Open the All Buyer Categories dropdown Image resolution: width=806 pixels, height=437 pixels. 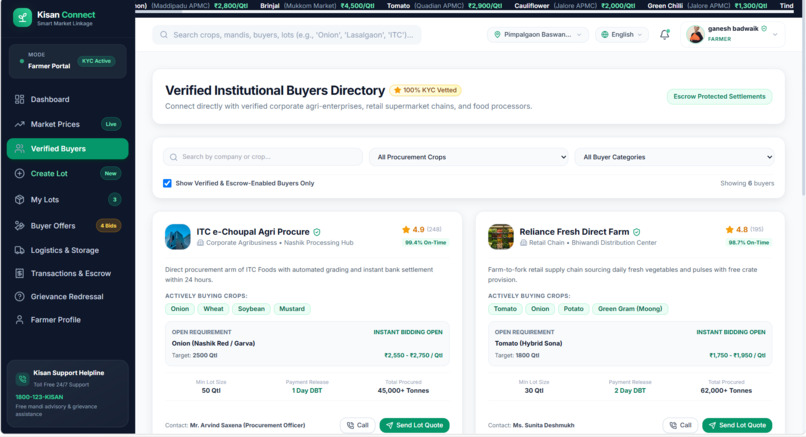pyautogui.click(x=674, y=157)
